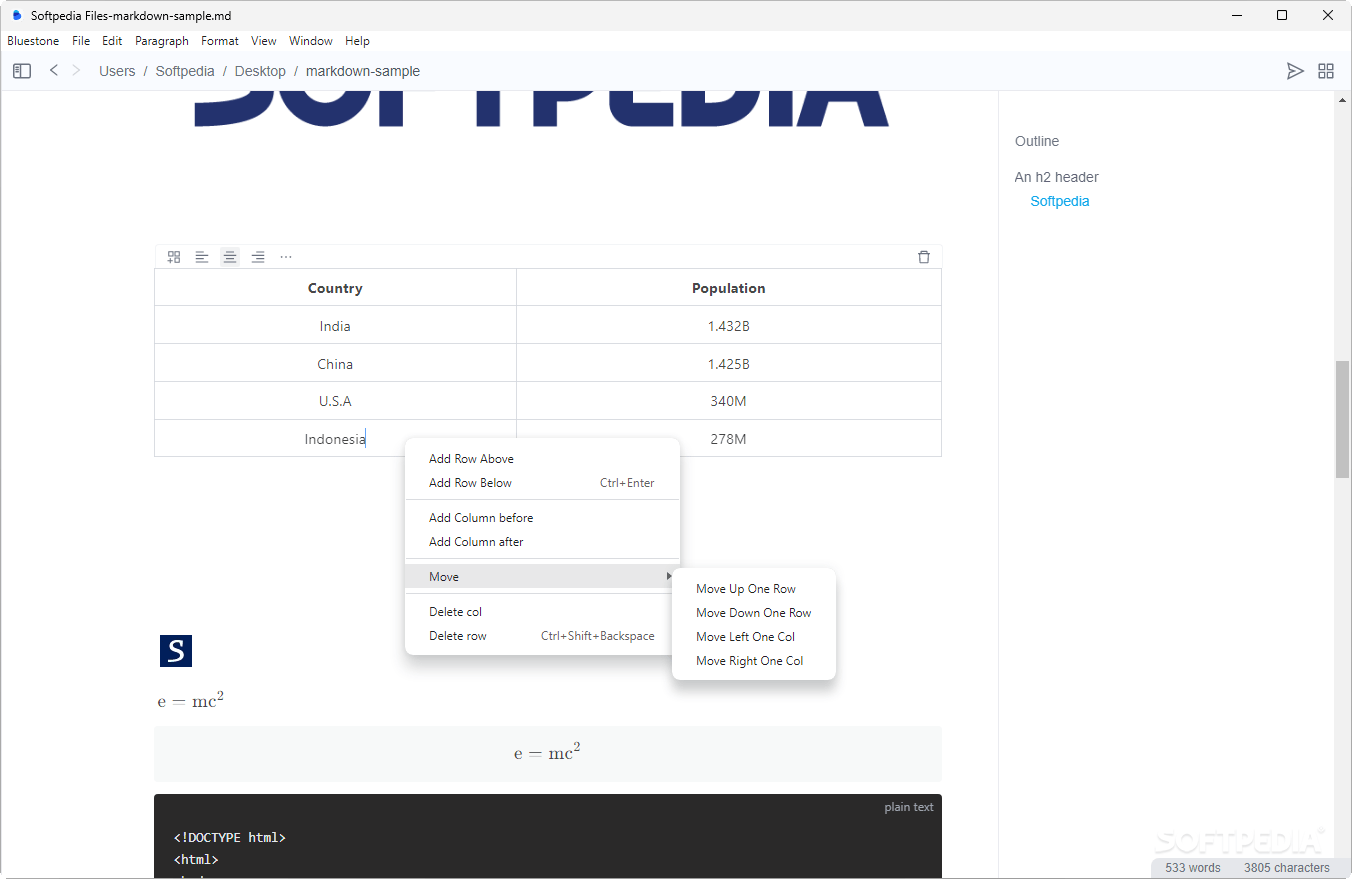Image resolution: width=1352 pixels, height=879 pixels.
Task: Open the Format menu
Action: [x=220, y=41]
